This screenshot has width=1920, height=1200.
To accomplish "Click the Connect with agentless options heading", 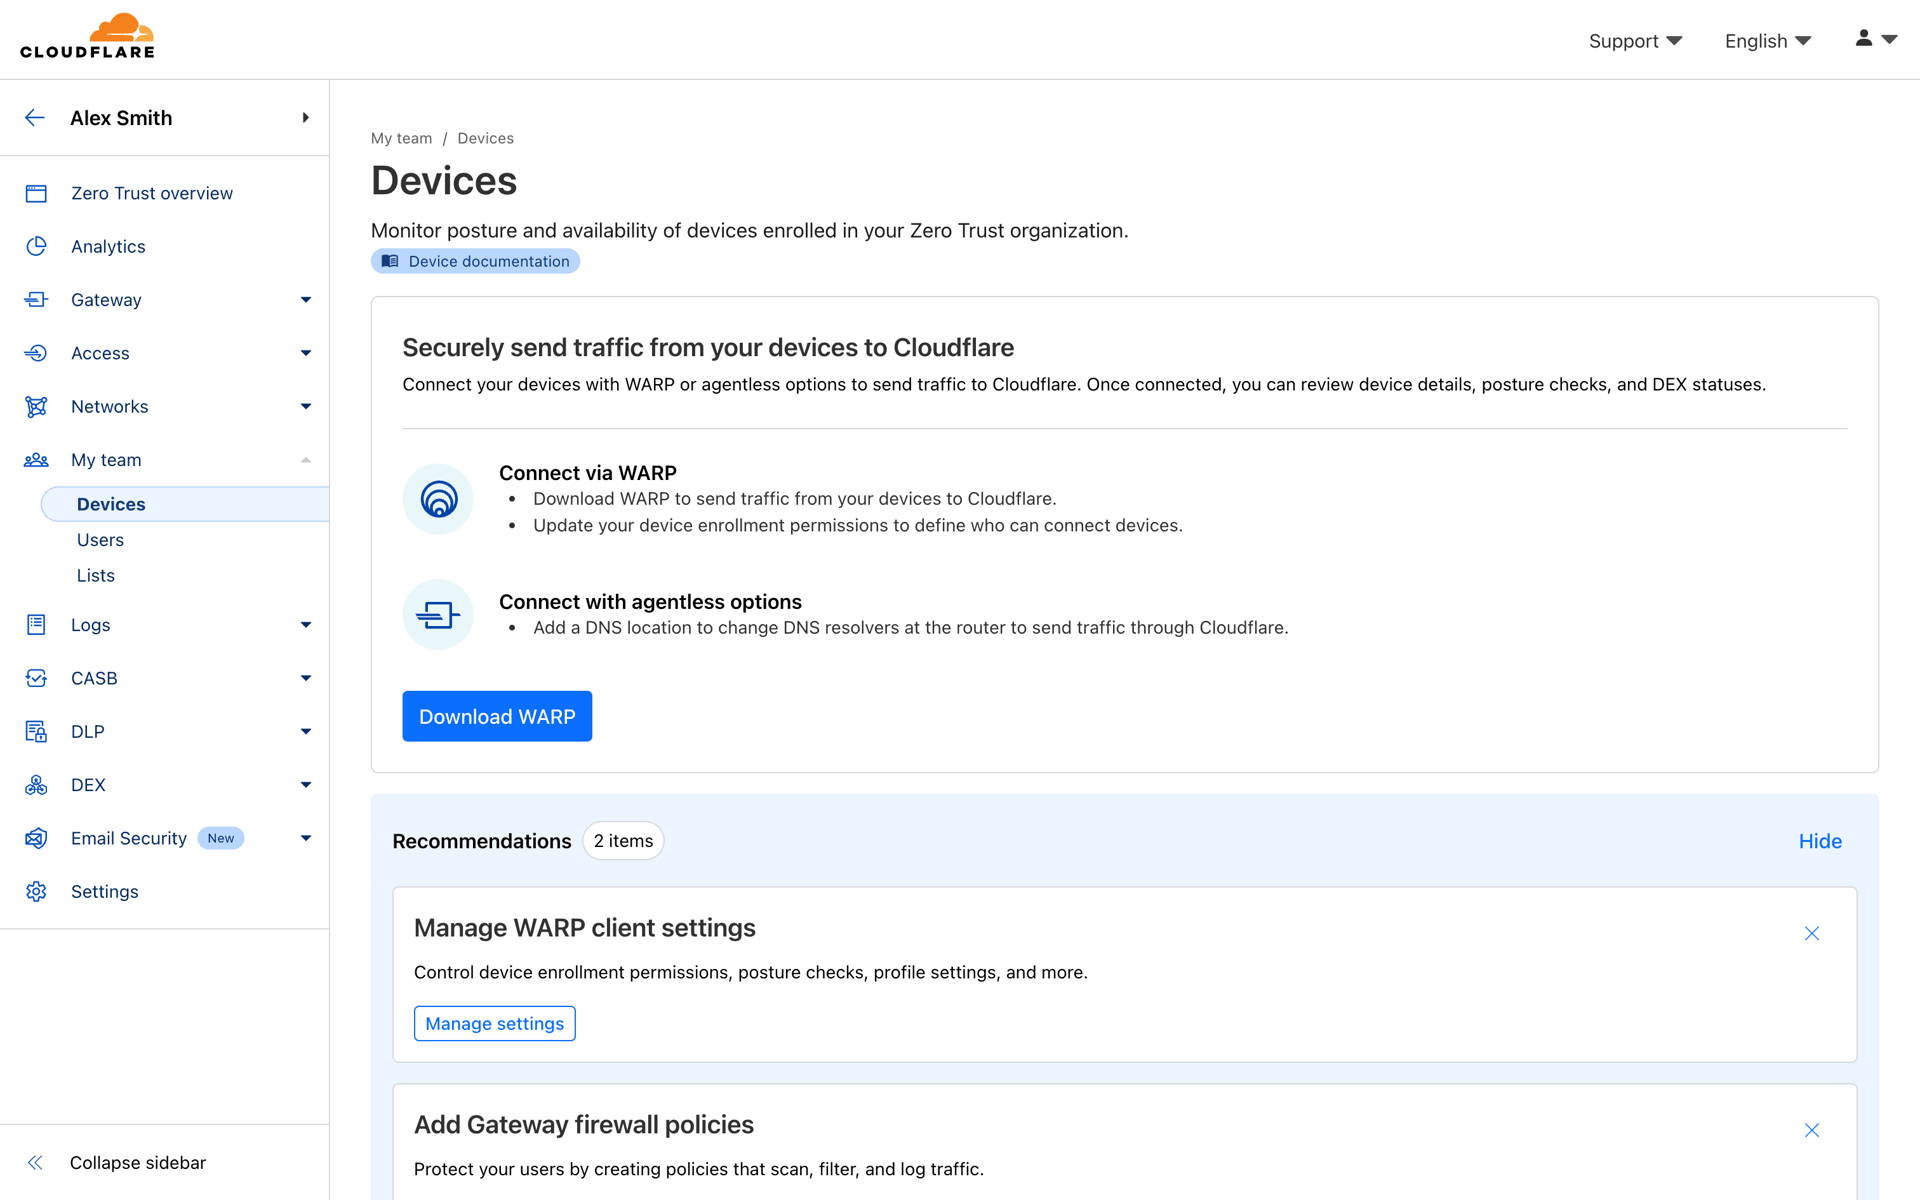I will 650,602.
